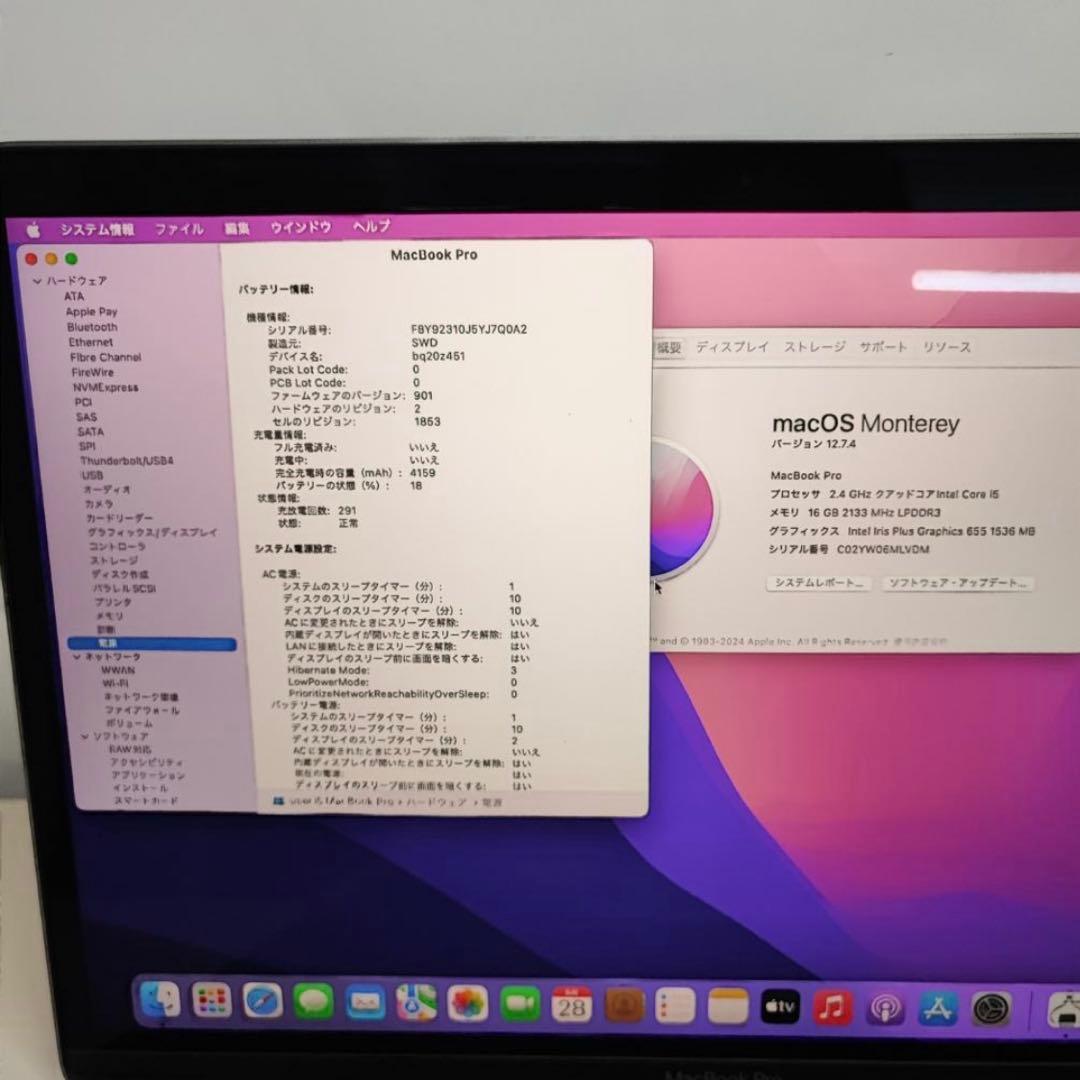Select NVMExpress in the sidebar
Viewport: 1080px width, 1080px height.
pyautogui.click(x=106, y=387)
